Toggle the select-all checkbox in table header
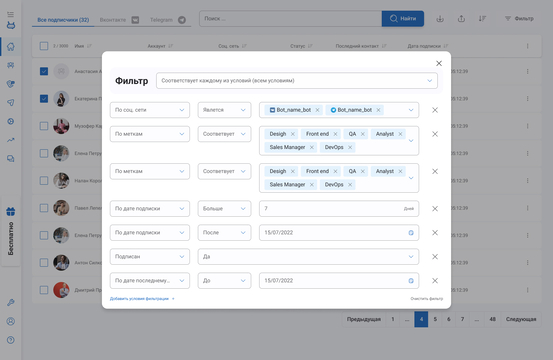Screen dimensions: 553x360 click(44, 46)
